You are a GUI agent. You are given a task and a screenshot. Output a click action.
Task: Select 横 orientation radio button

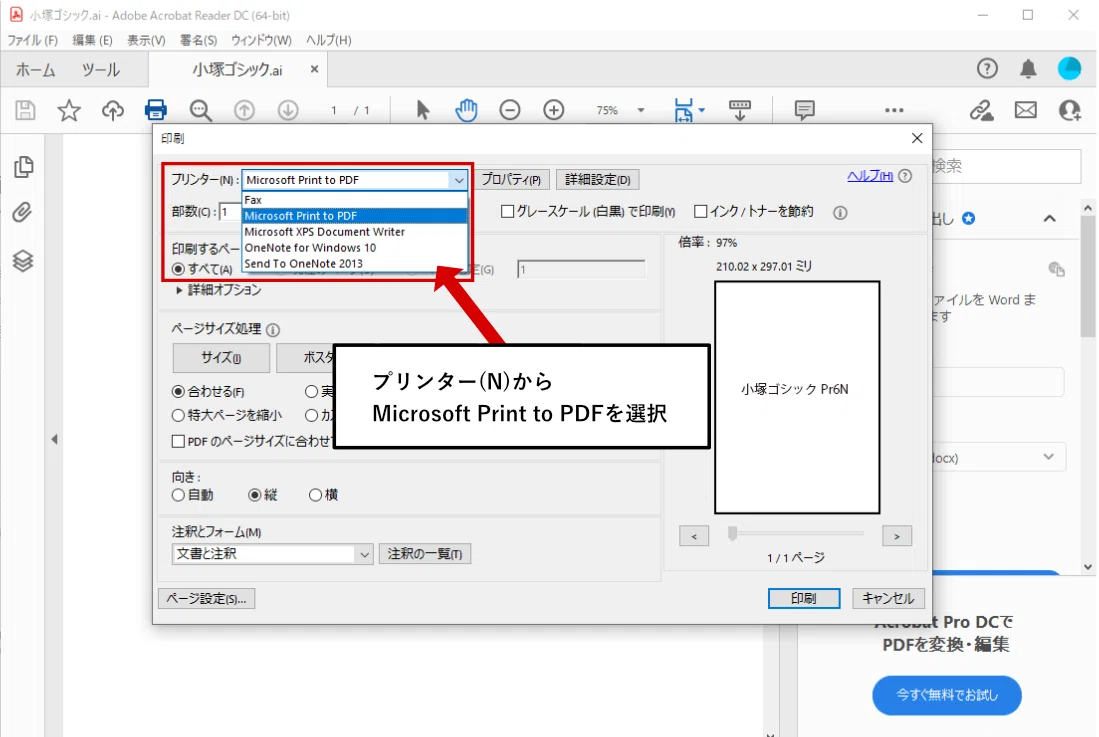[315, 495]
